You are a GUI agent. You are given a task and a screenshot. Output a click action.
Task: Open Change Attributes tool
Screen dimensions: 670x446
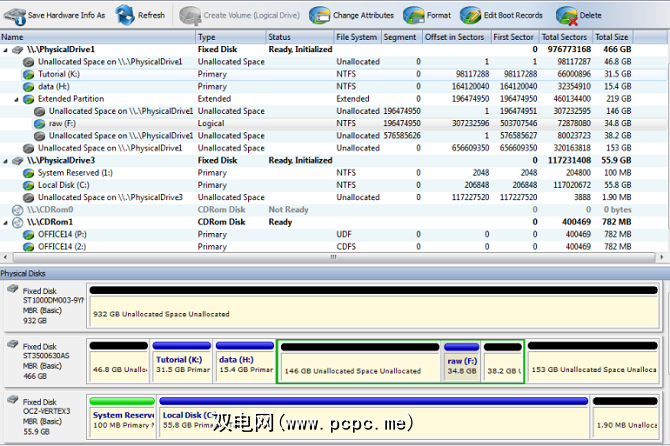[320, 15]
